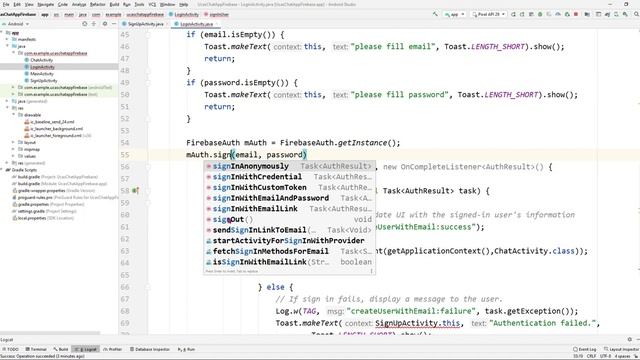Expand the manifests folder
The width and height of the screenshot is (640, 360).
(x=7, y=40)
